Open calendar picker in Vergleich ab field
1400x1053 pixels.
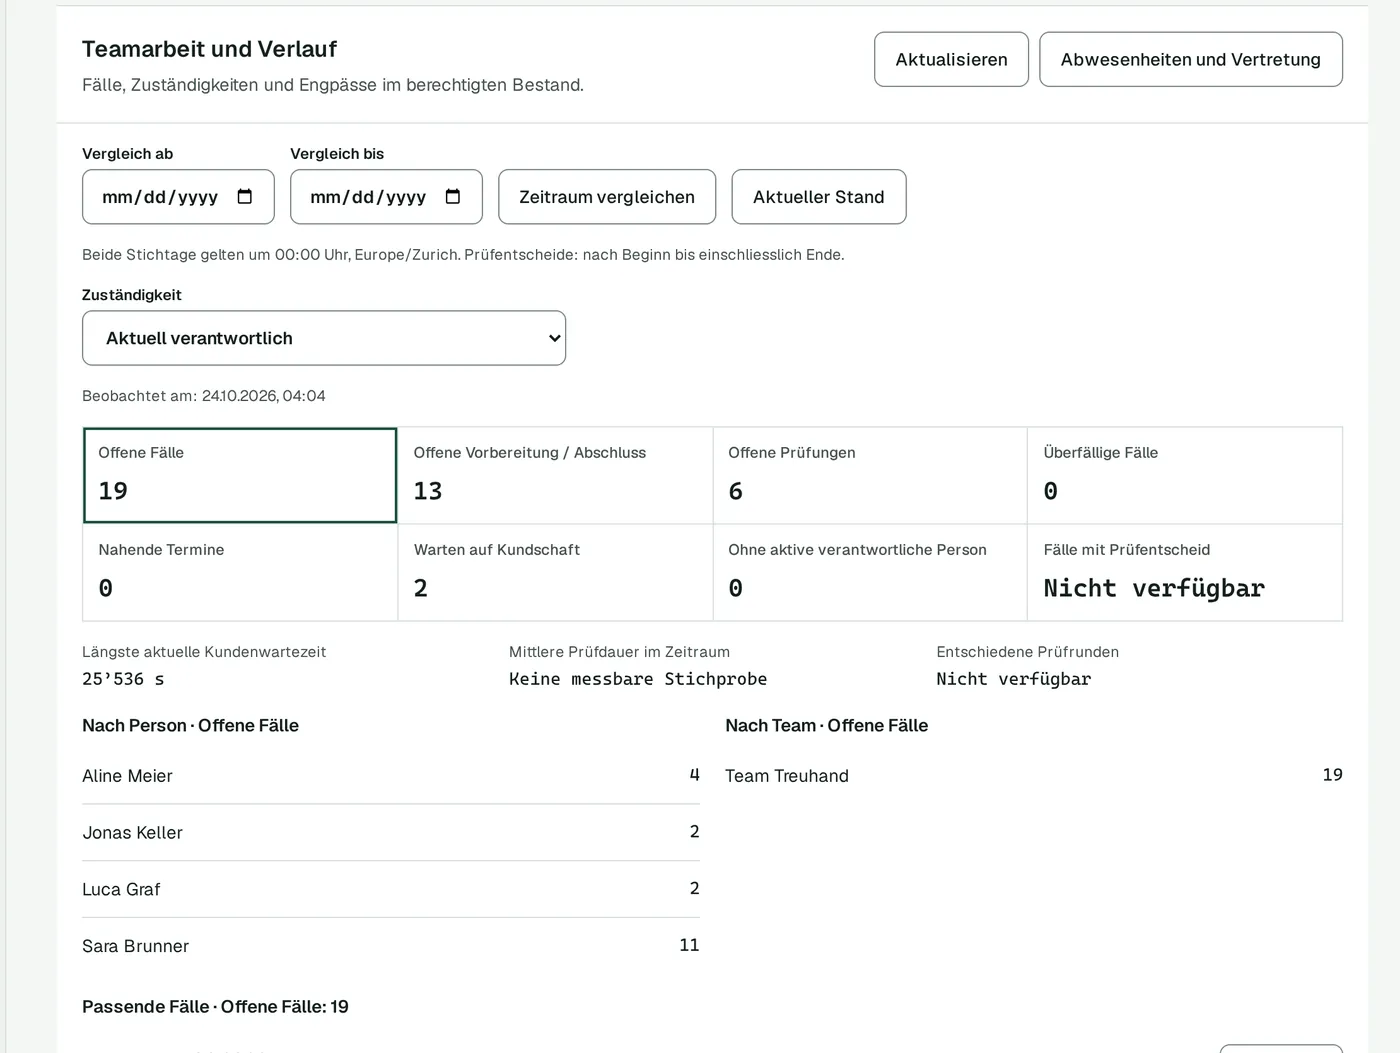tap(245, 197)
